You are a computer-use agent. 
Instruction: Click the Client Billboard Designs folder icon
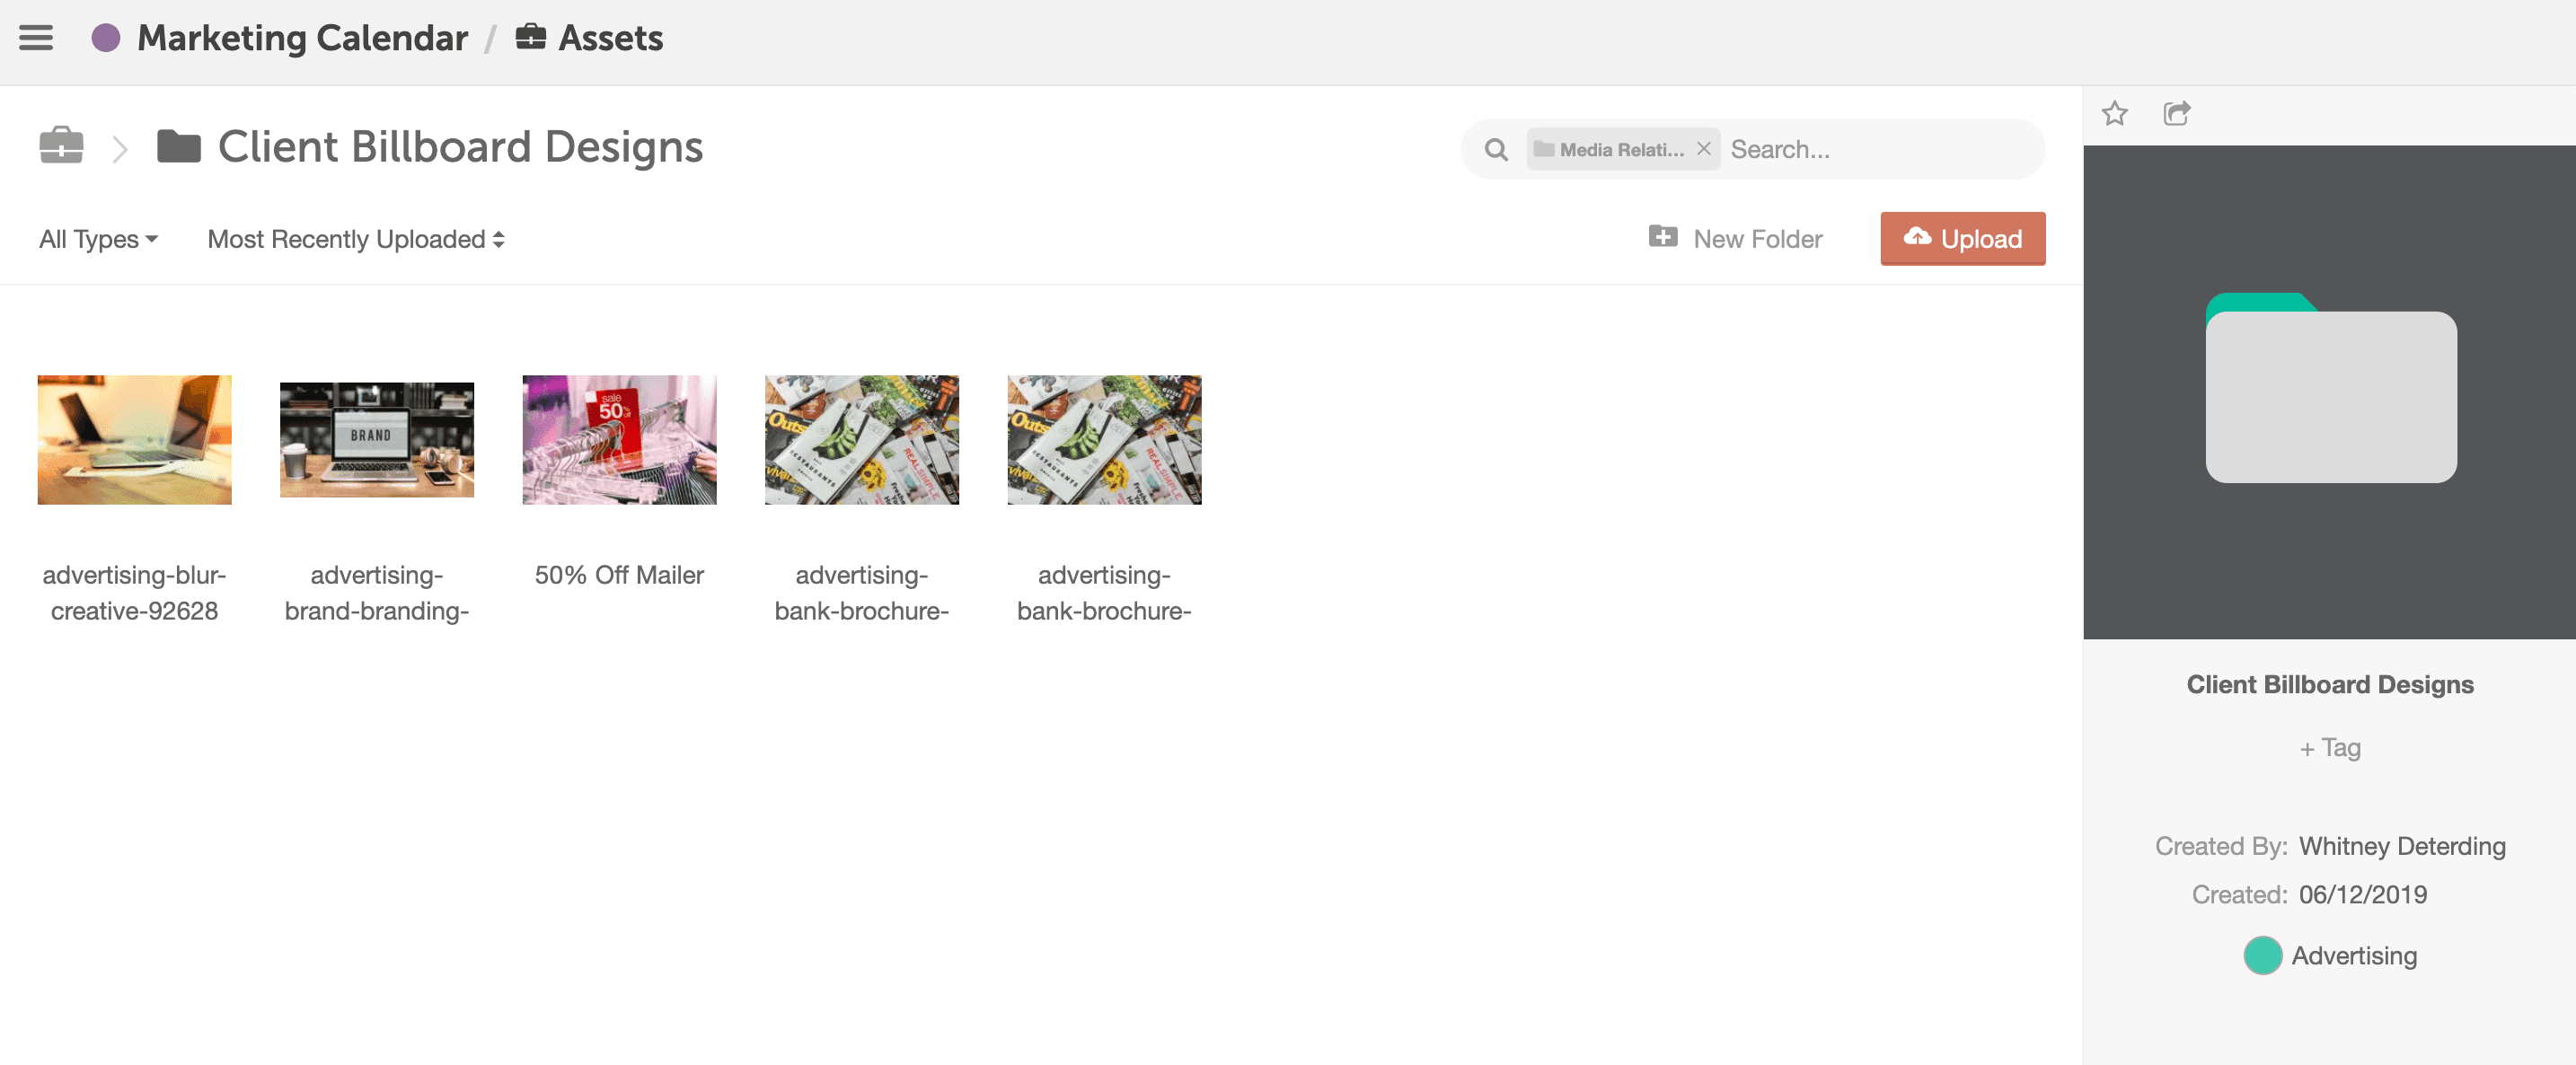(179, 147)
